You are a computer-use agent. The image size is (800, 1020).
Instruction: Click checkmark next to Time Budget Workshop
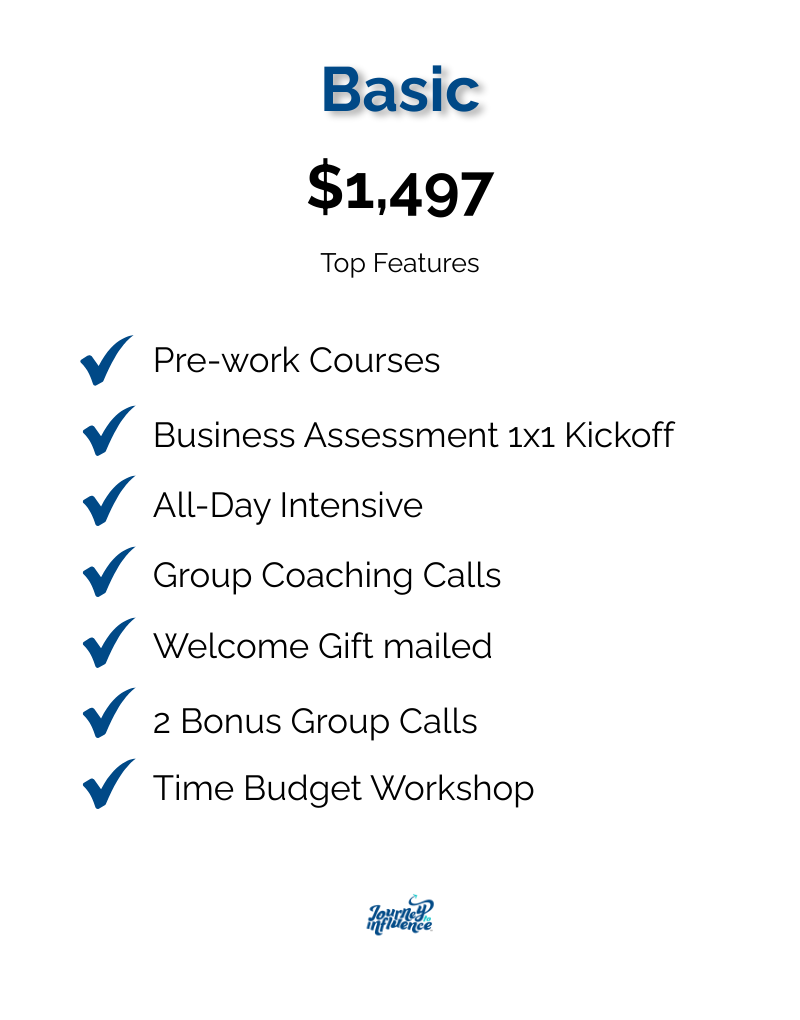[109, 784]
